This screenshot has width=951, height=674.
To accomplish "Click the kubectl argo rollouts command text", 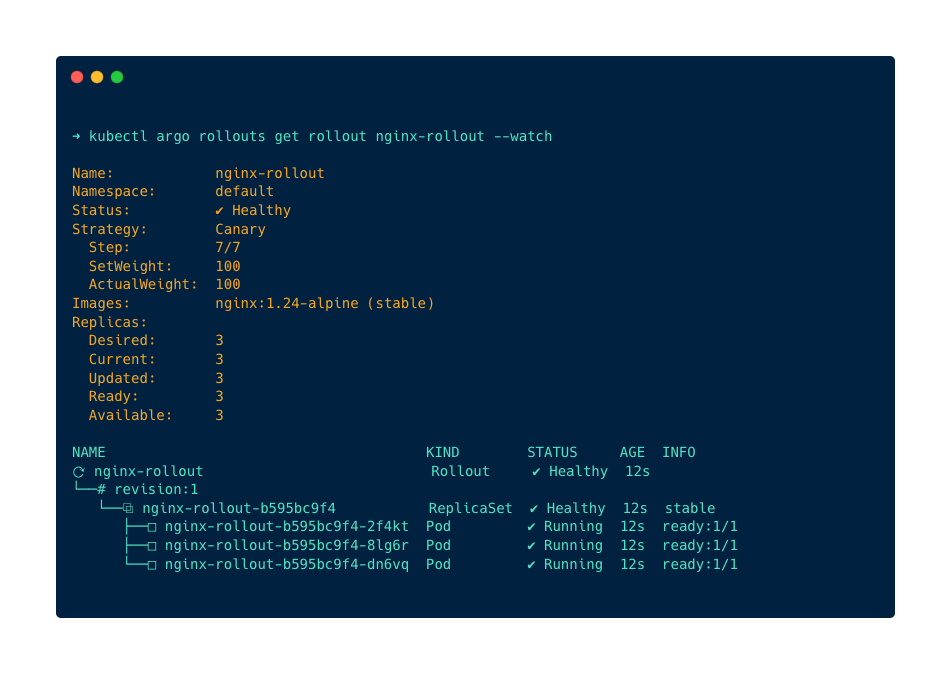I will pyautogui.click(x=321, y=136).
